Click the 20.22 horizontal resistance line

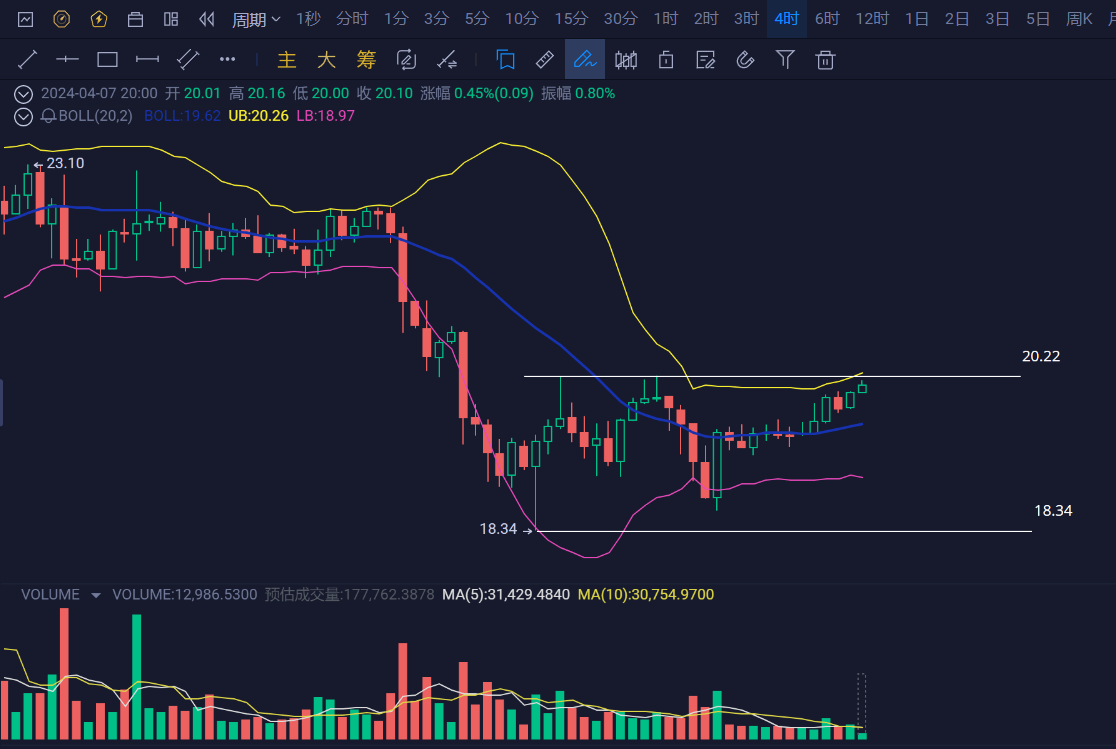(x=770, y=376)
